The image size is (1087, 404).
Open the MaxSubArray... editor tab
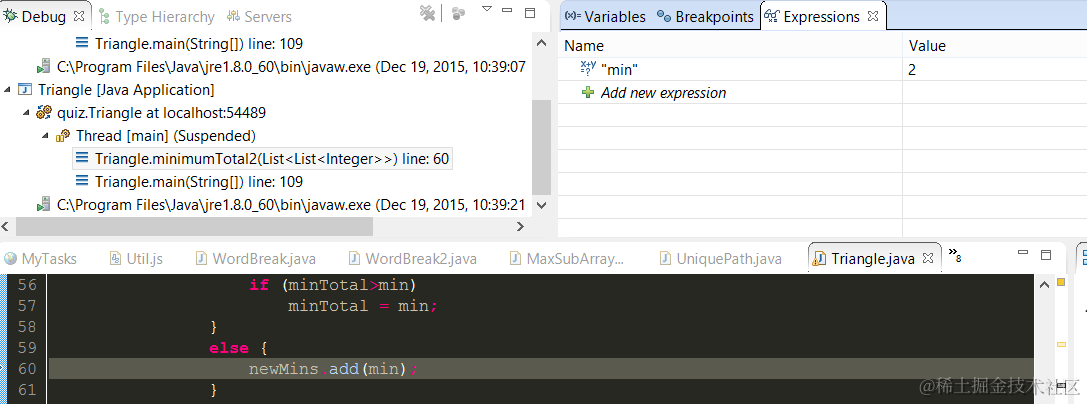click(x=567, y=259)
